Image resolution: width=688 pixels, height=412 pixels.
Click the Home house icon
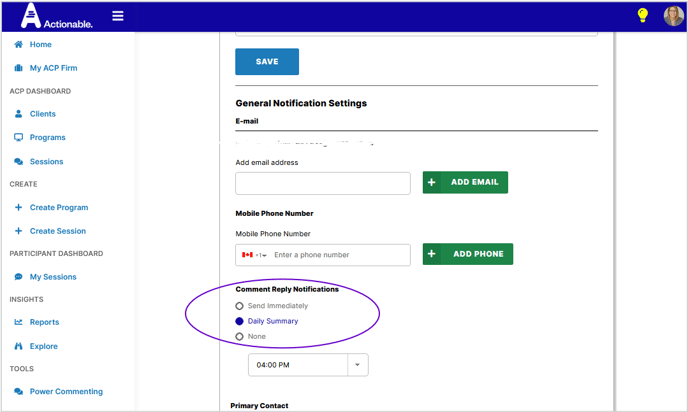18,45
